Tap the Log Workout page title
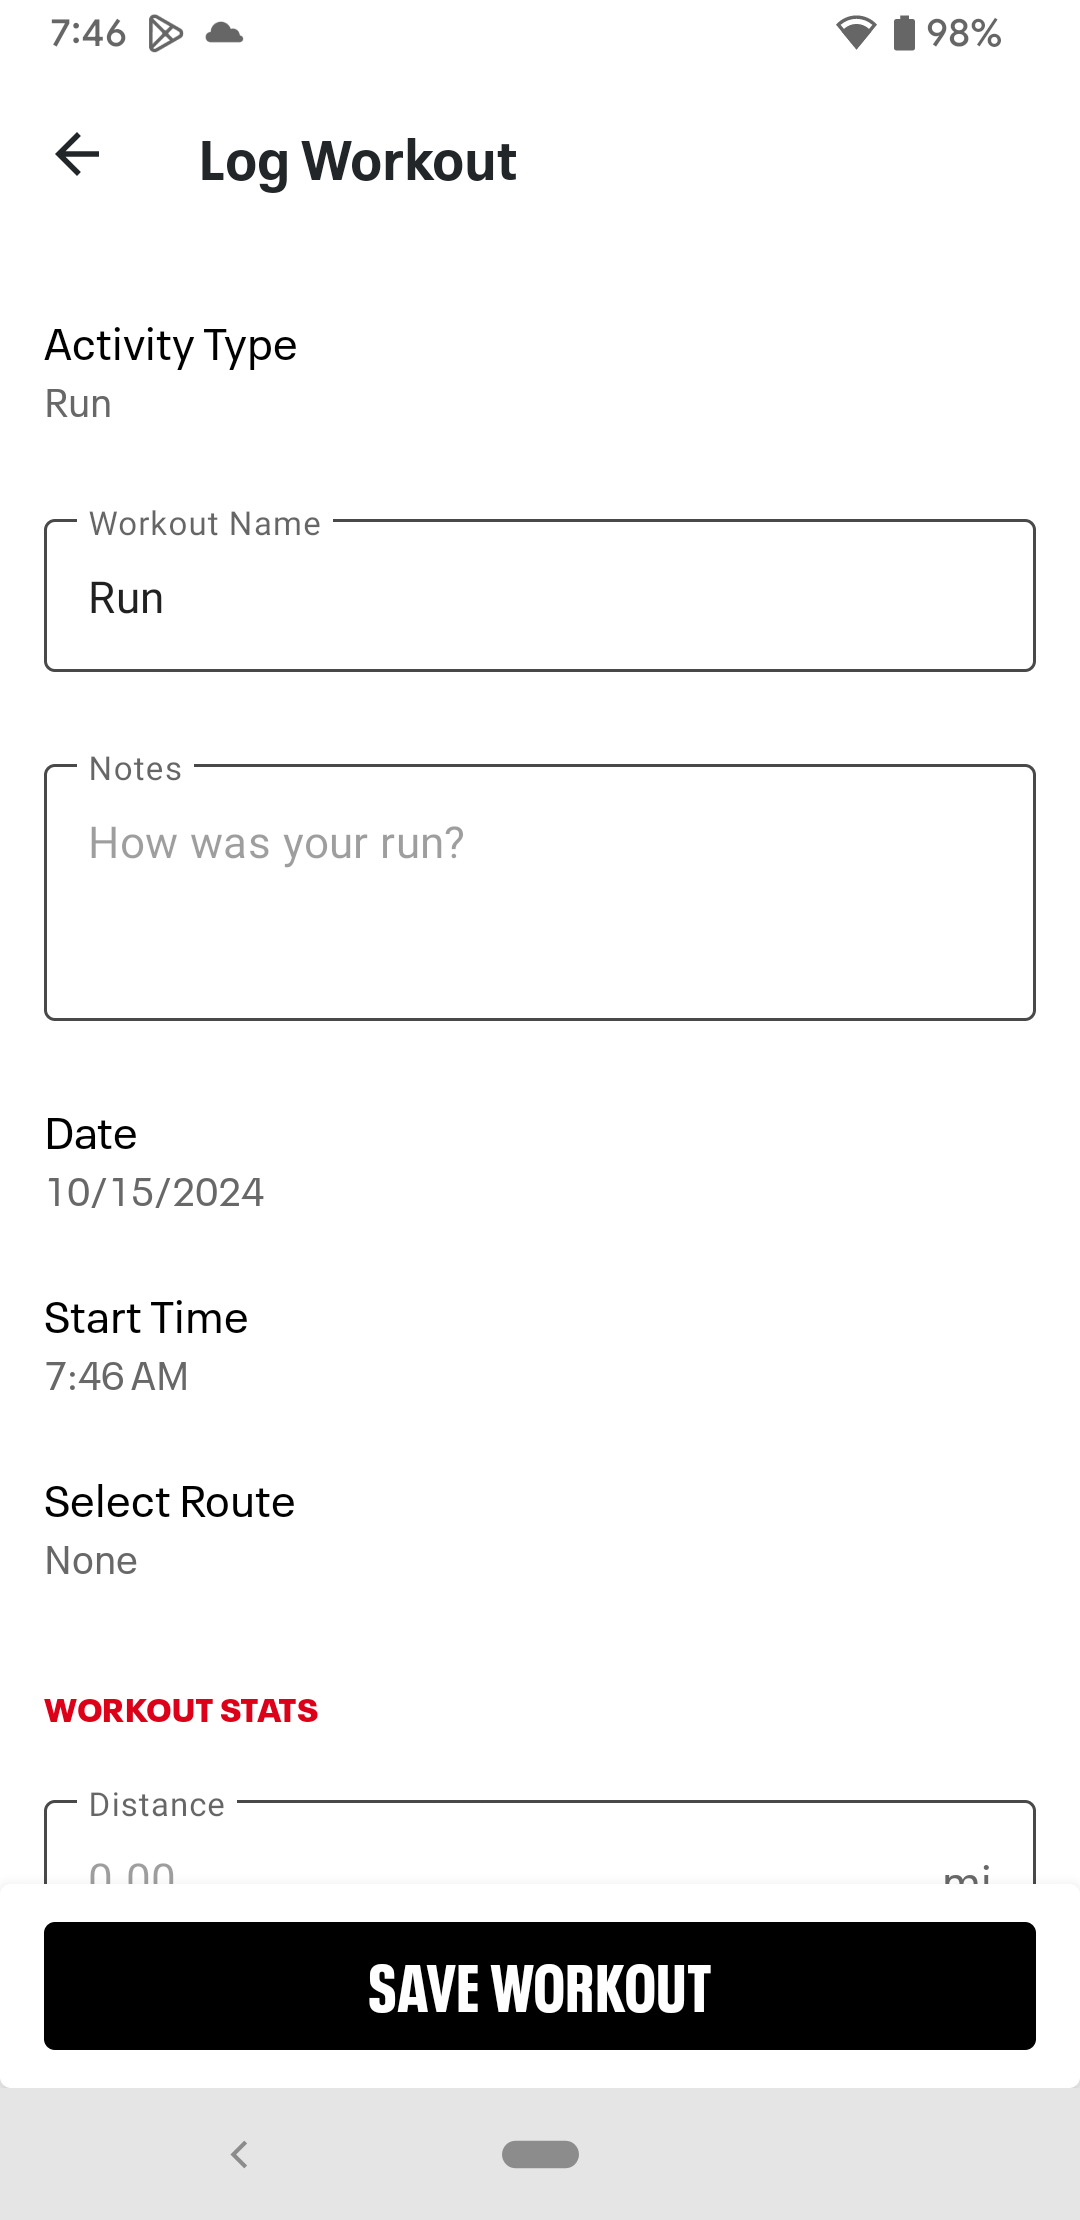 358,161
